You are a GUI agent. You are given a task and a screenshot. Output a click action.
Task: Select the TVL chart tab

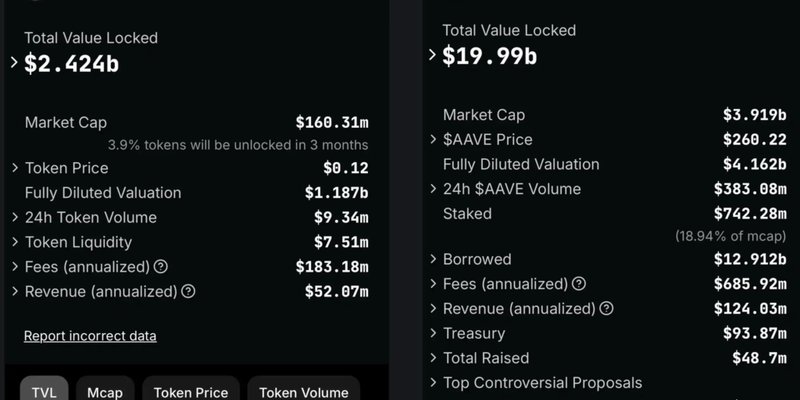pos(44,389)
